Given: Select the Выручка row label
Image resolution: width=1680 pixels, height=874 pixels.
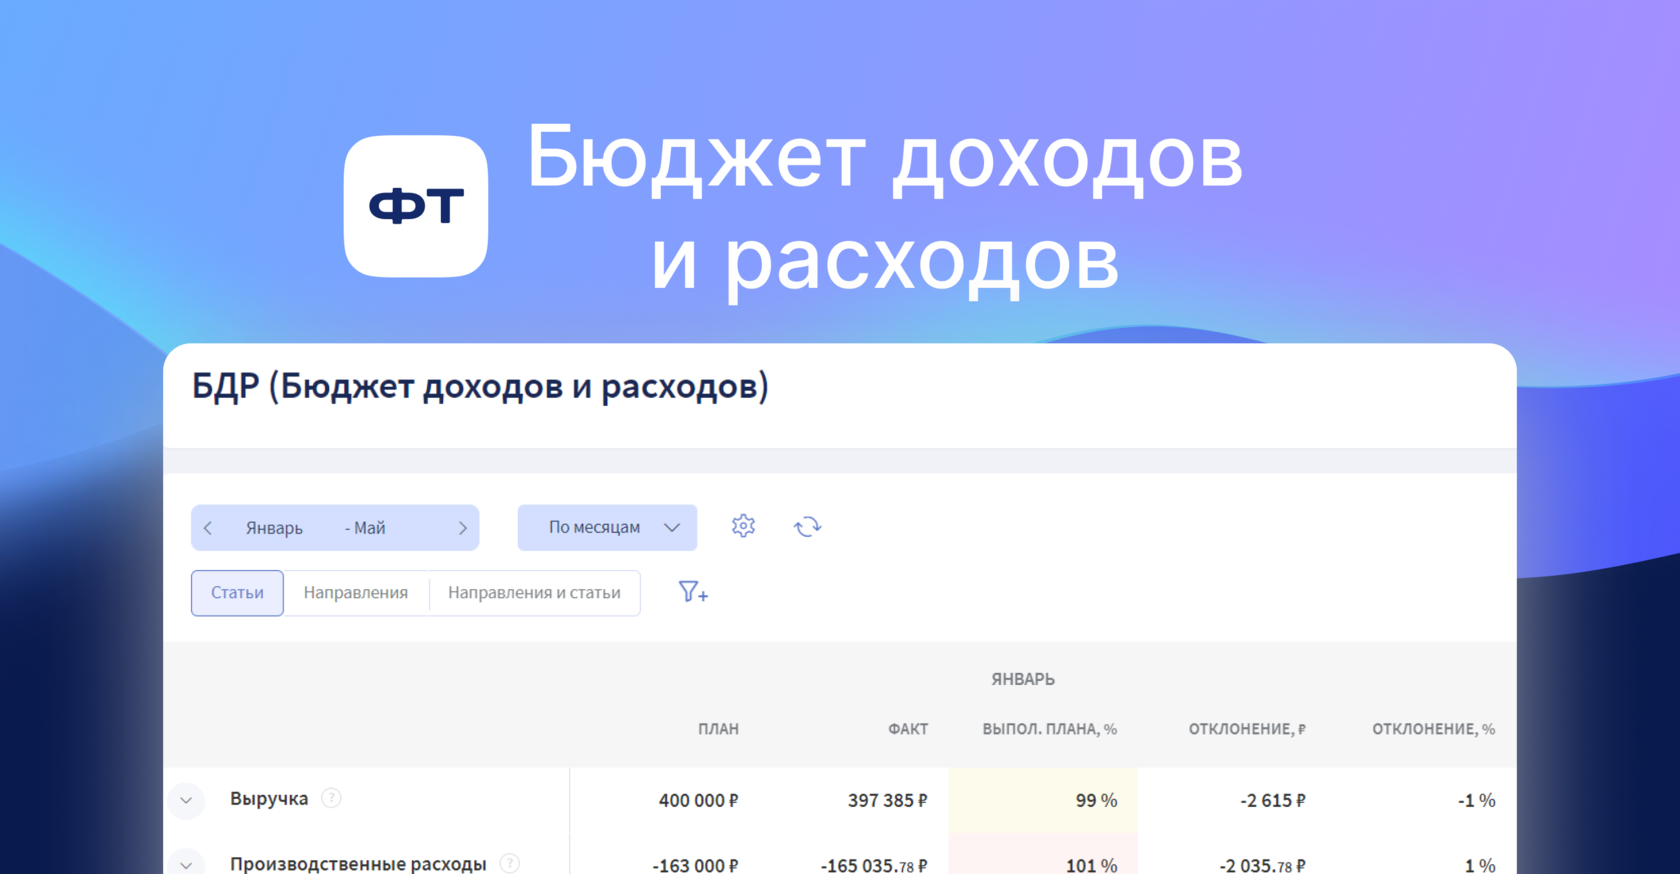Looking at the screenshot, I should tap(269, 798).
